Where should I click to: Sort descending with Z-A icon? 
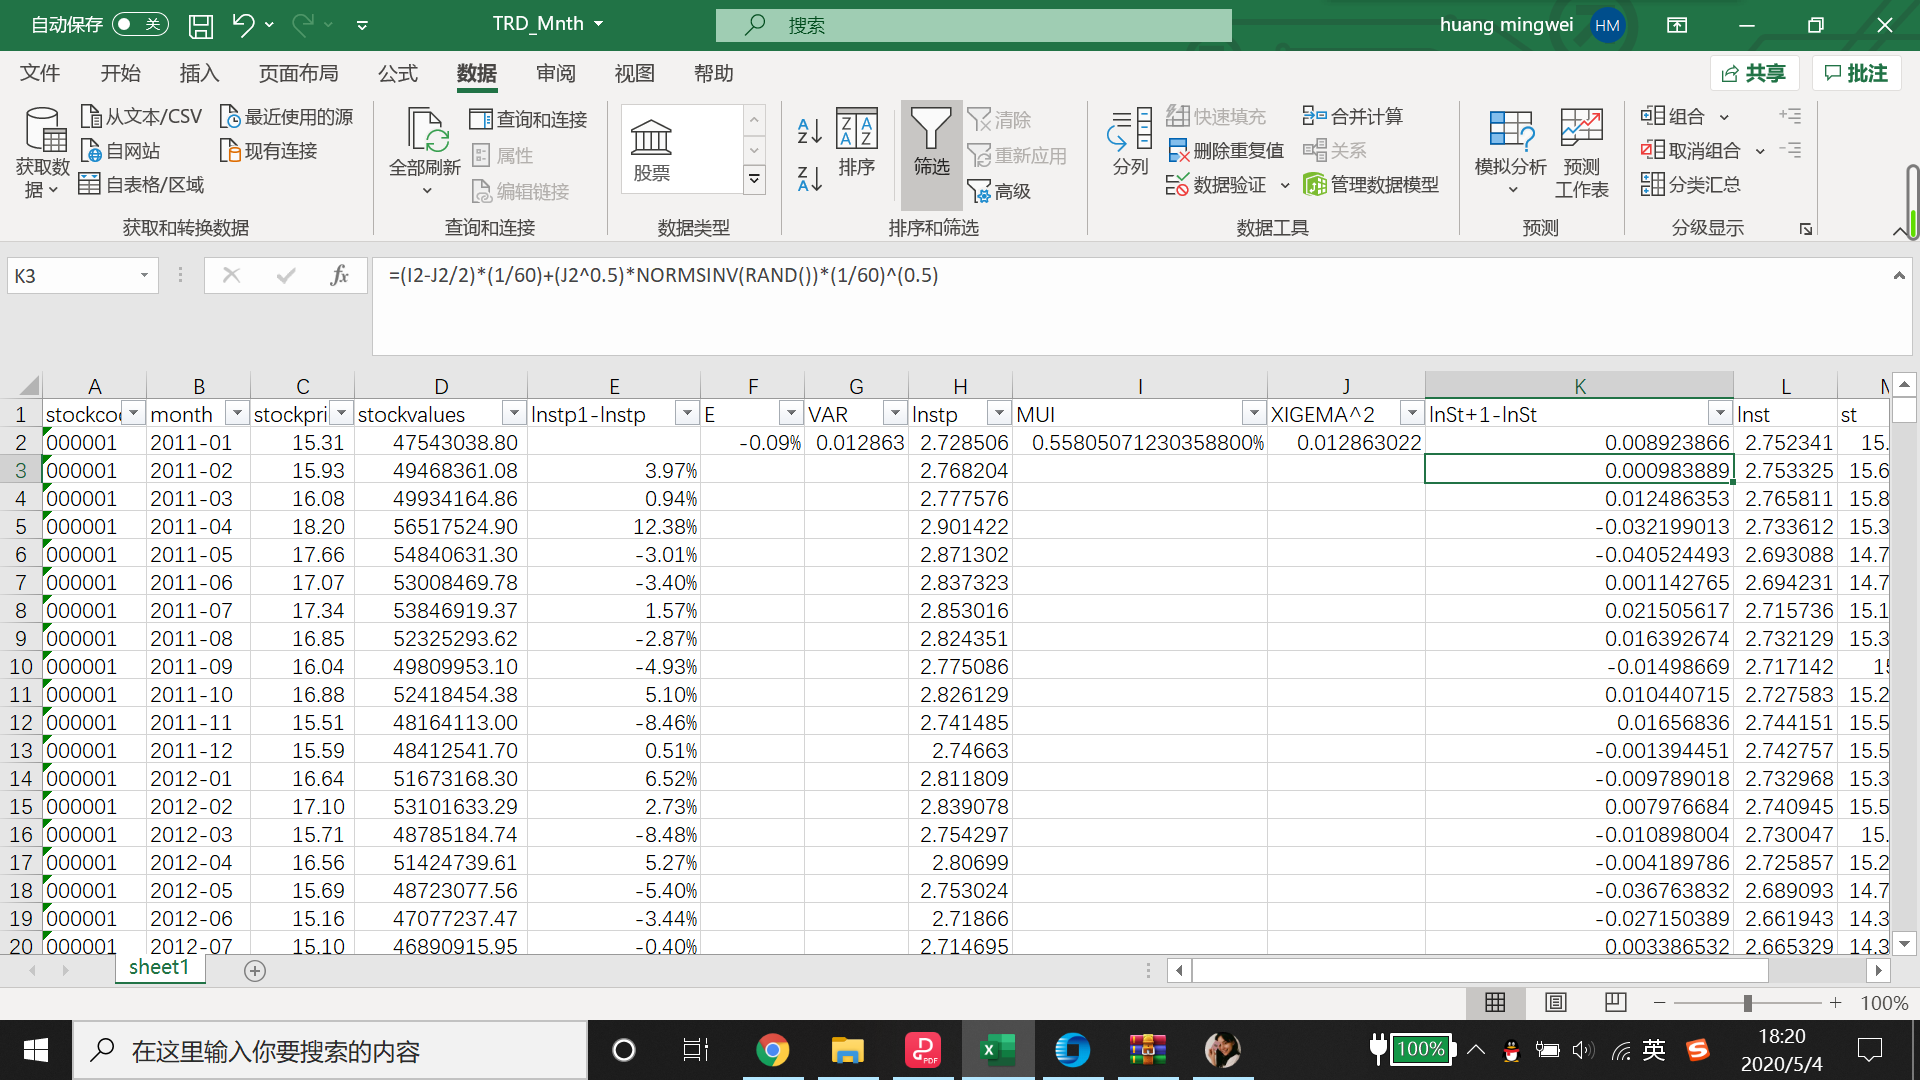tap(809, 179)
